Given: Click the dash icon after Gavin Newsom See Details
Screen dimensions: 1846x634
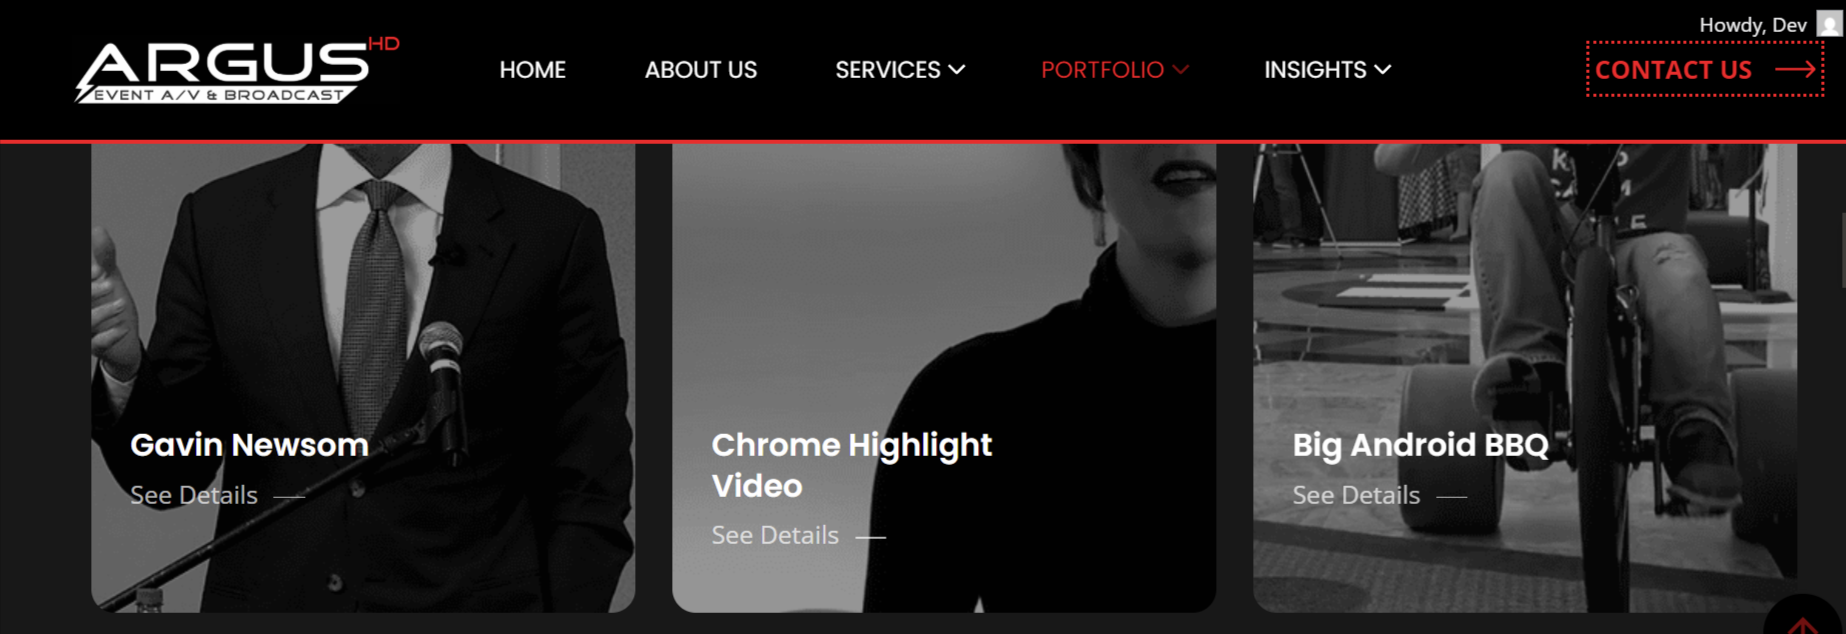Looking at the screenshot, I should coord(289,496).
